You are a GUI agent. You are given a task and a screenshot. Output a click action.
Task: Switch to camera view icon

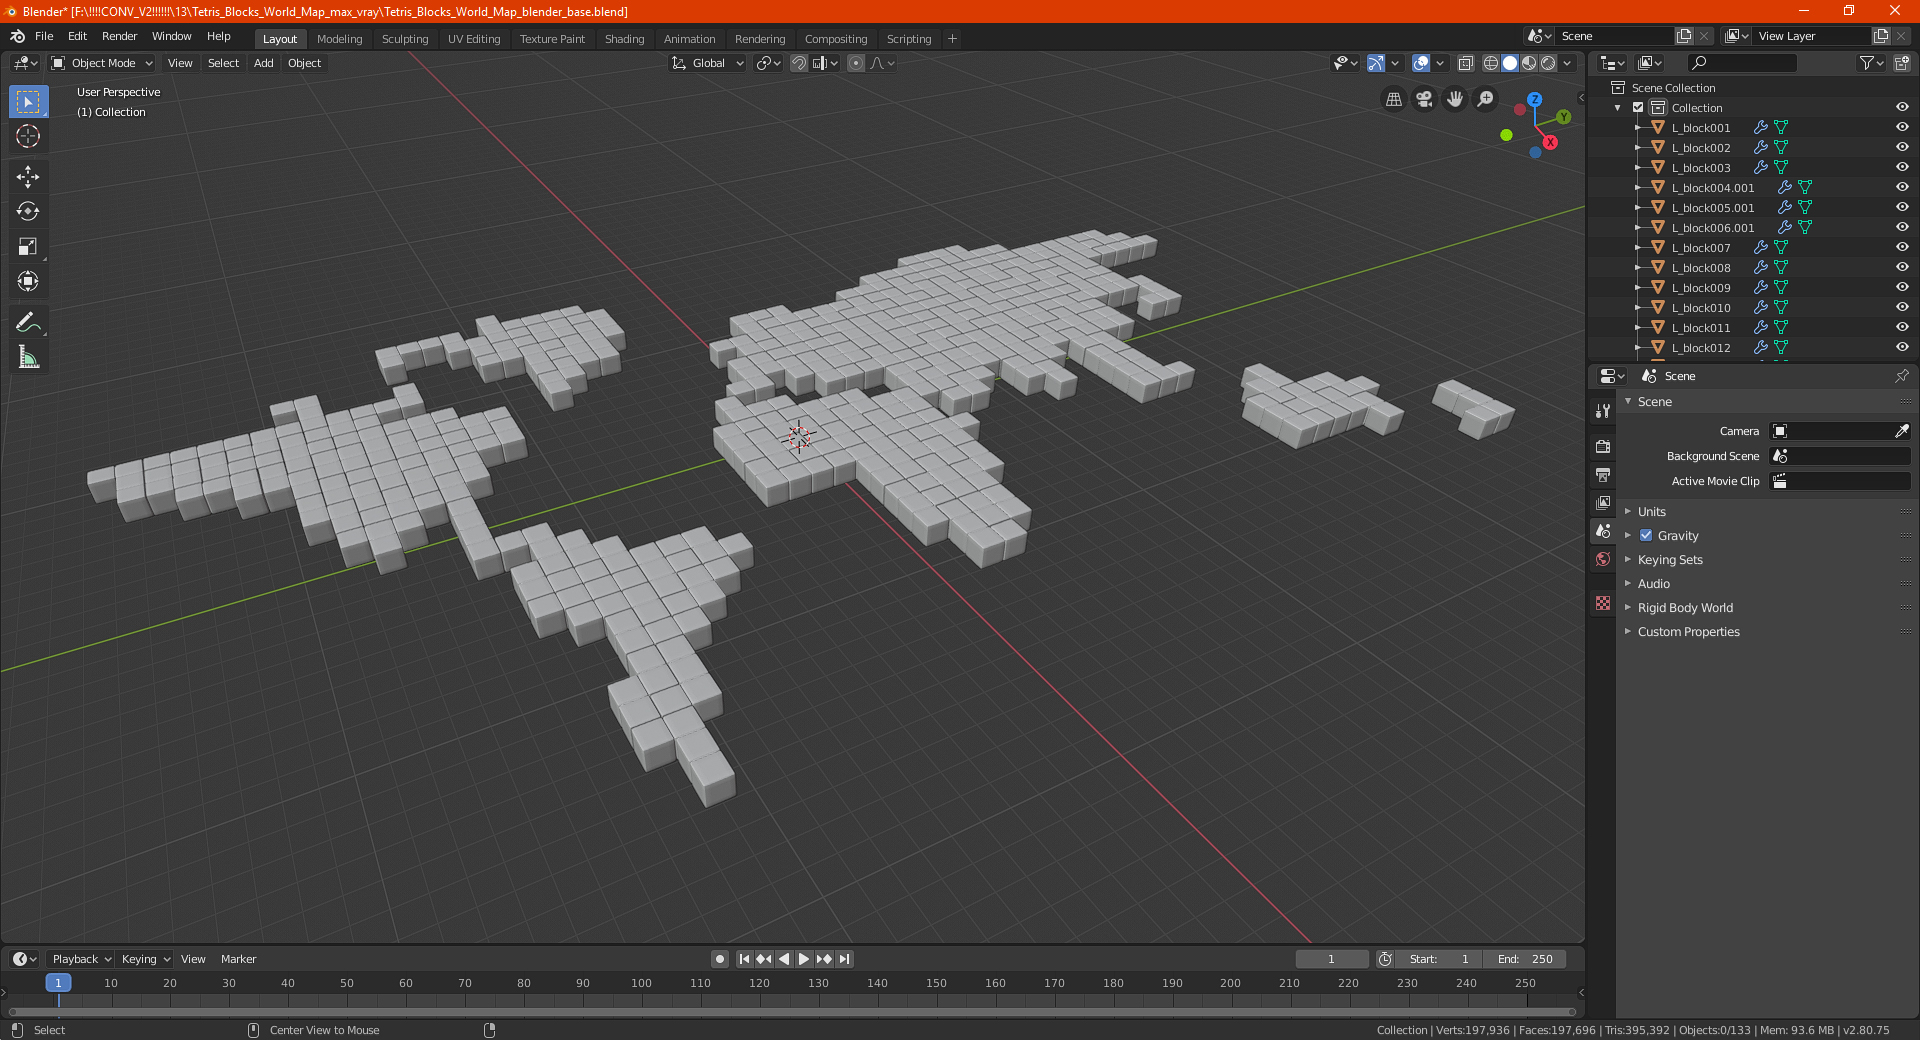tap(1424, 99)
